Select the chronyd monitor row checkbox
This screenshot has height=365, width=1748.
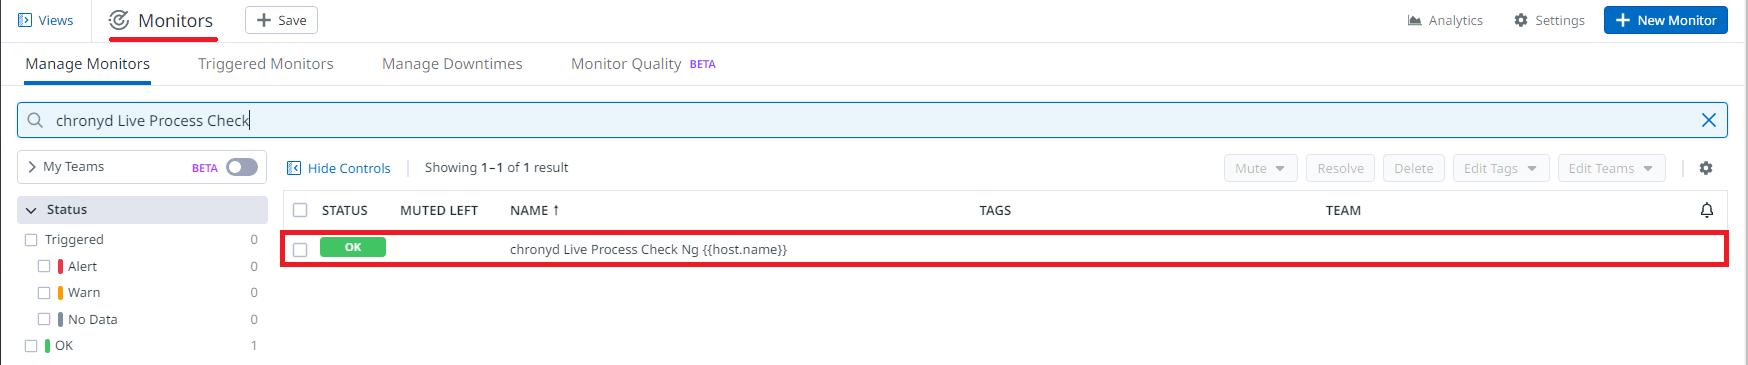point(300,250)
